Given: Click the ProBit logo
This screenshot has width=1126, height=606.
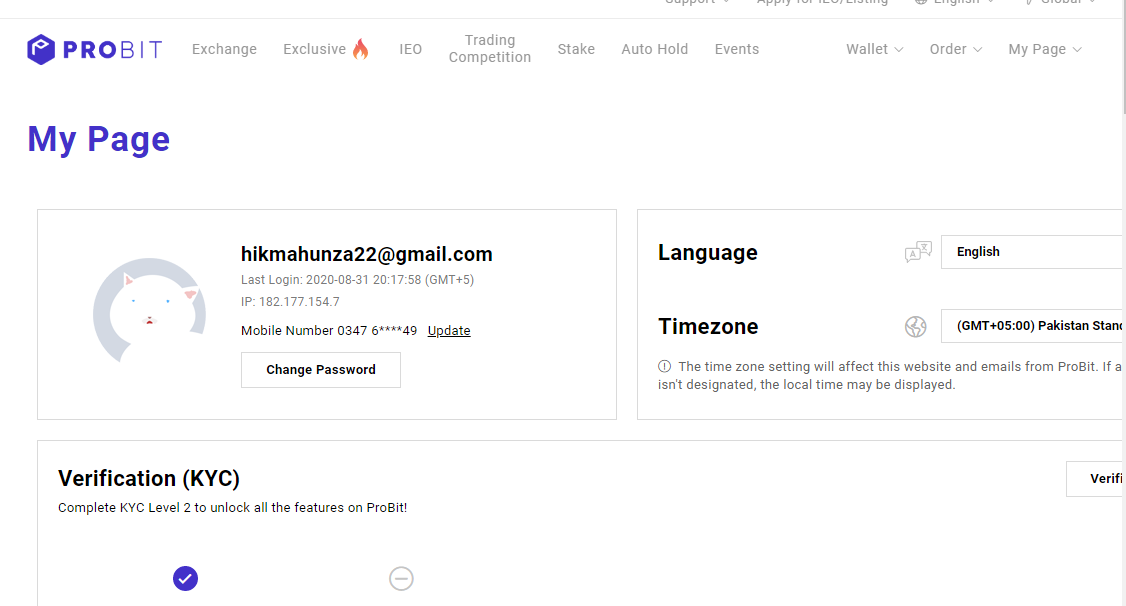Looking at the screenshot, I should tap(94, 49).
